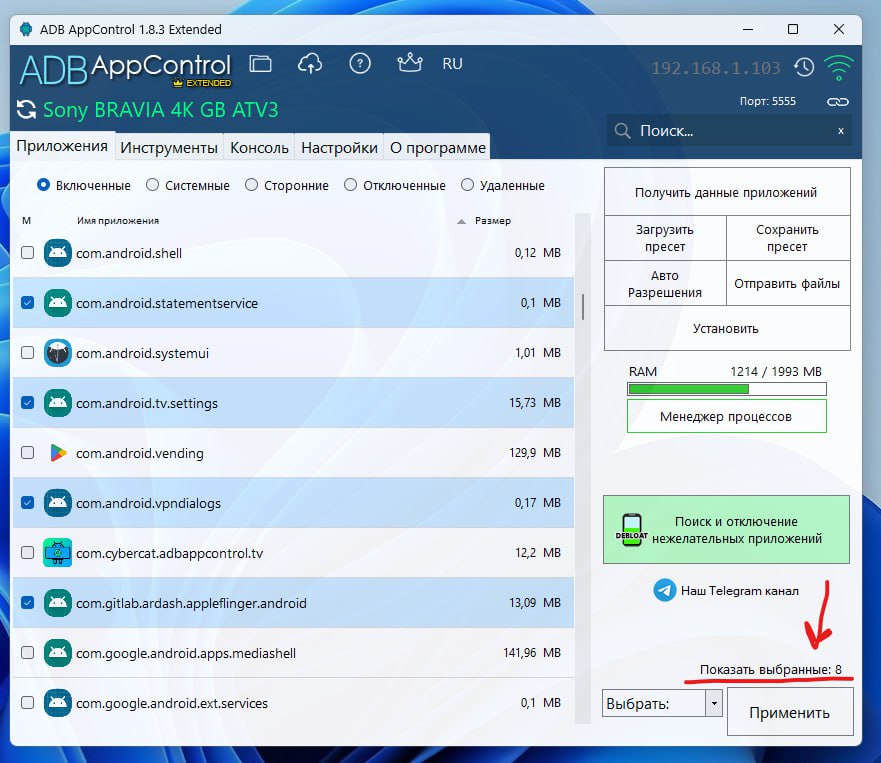Viewport: 881px width, 763px height.
Task: Click the com.android.tv.settings app icon
Action: click(x=57, y=403)
